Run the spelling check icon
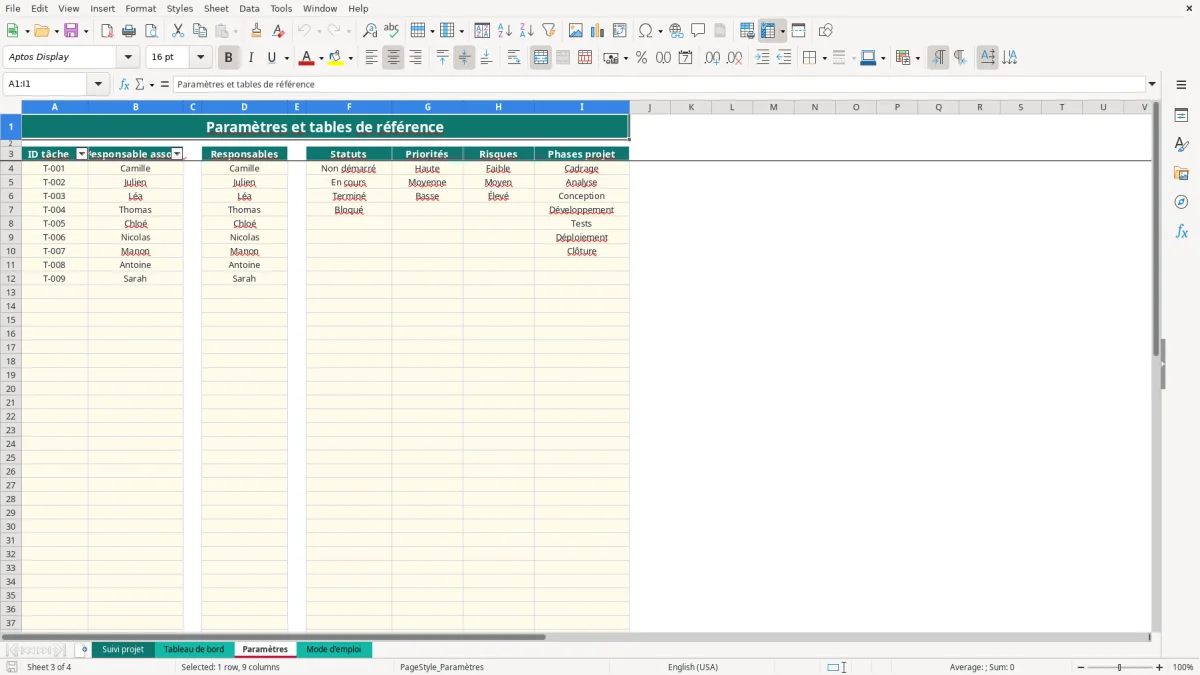1200x675 pixels. pos(392,31)
